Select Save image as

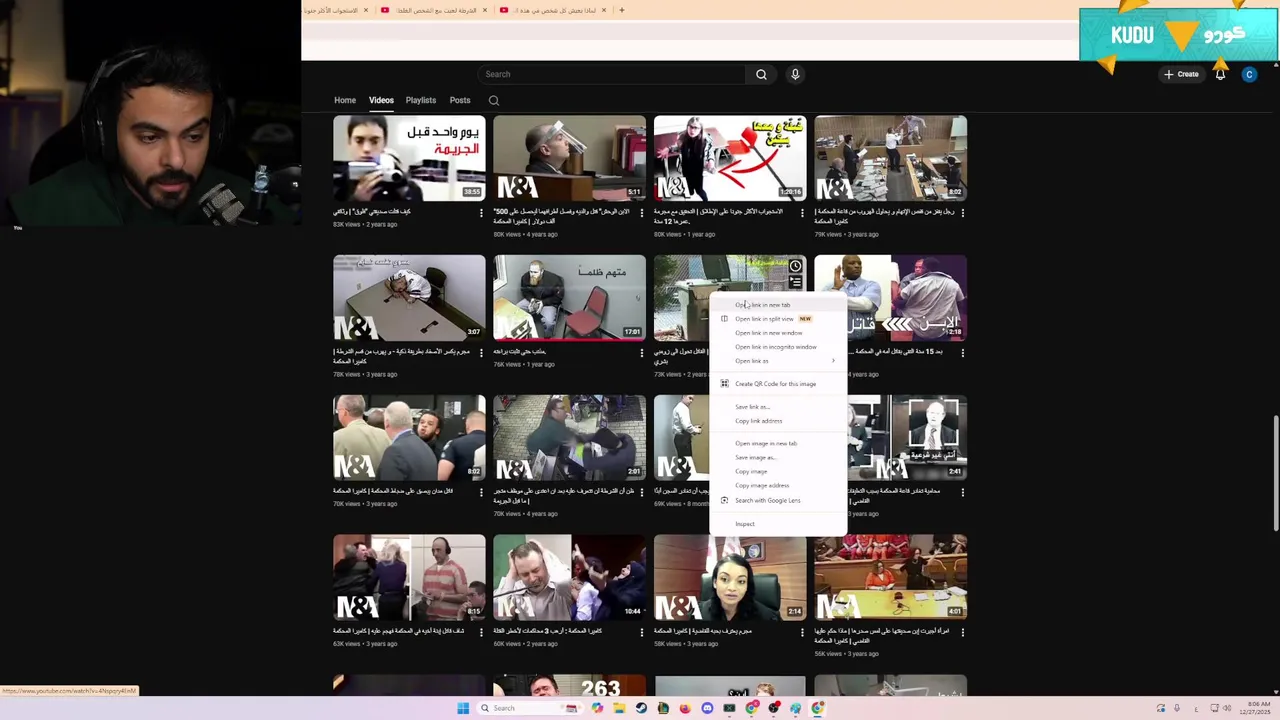pyautogui.click(x=778, y=458)
